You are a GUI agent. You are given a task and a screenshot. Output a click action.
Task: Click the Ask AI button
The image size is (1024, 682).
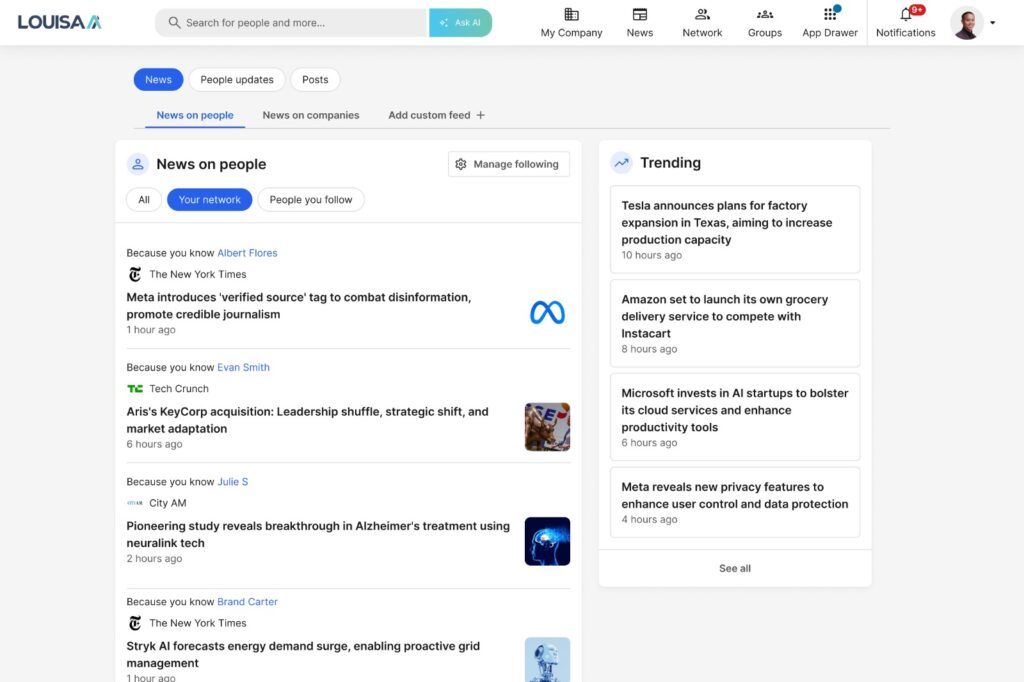[460, 22]
